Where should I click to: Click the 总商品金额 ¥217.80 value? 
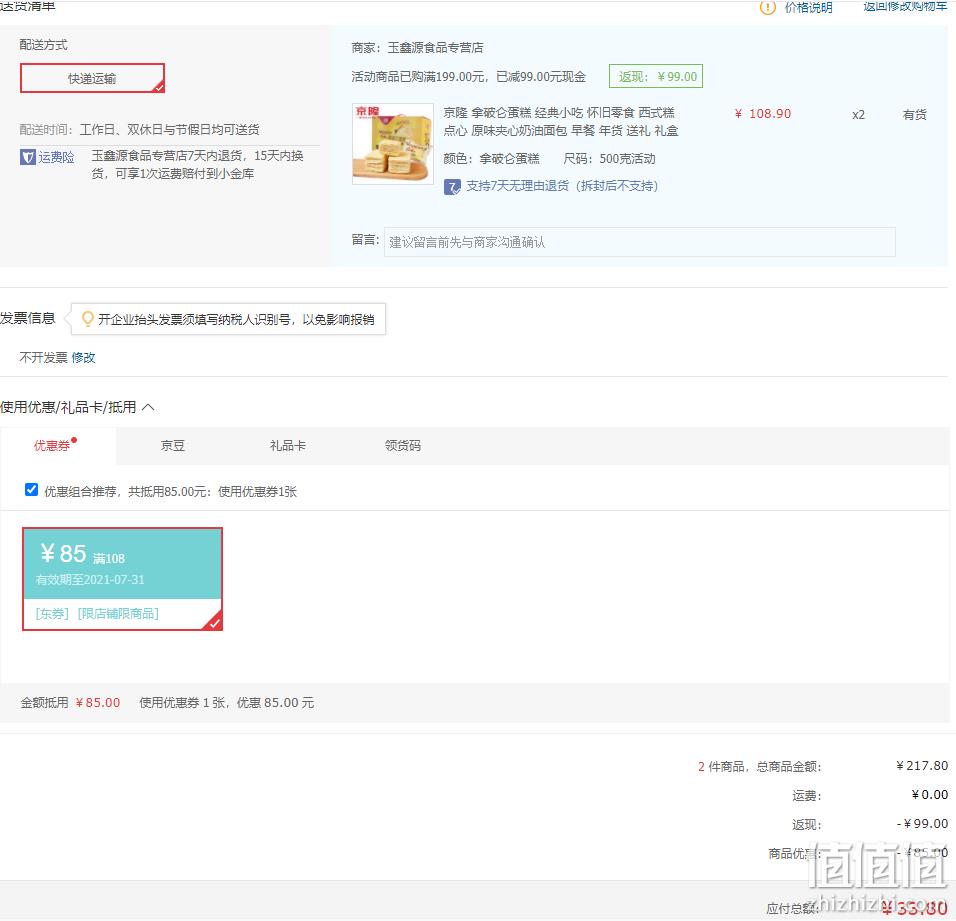[922, 766]
